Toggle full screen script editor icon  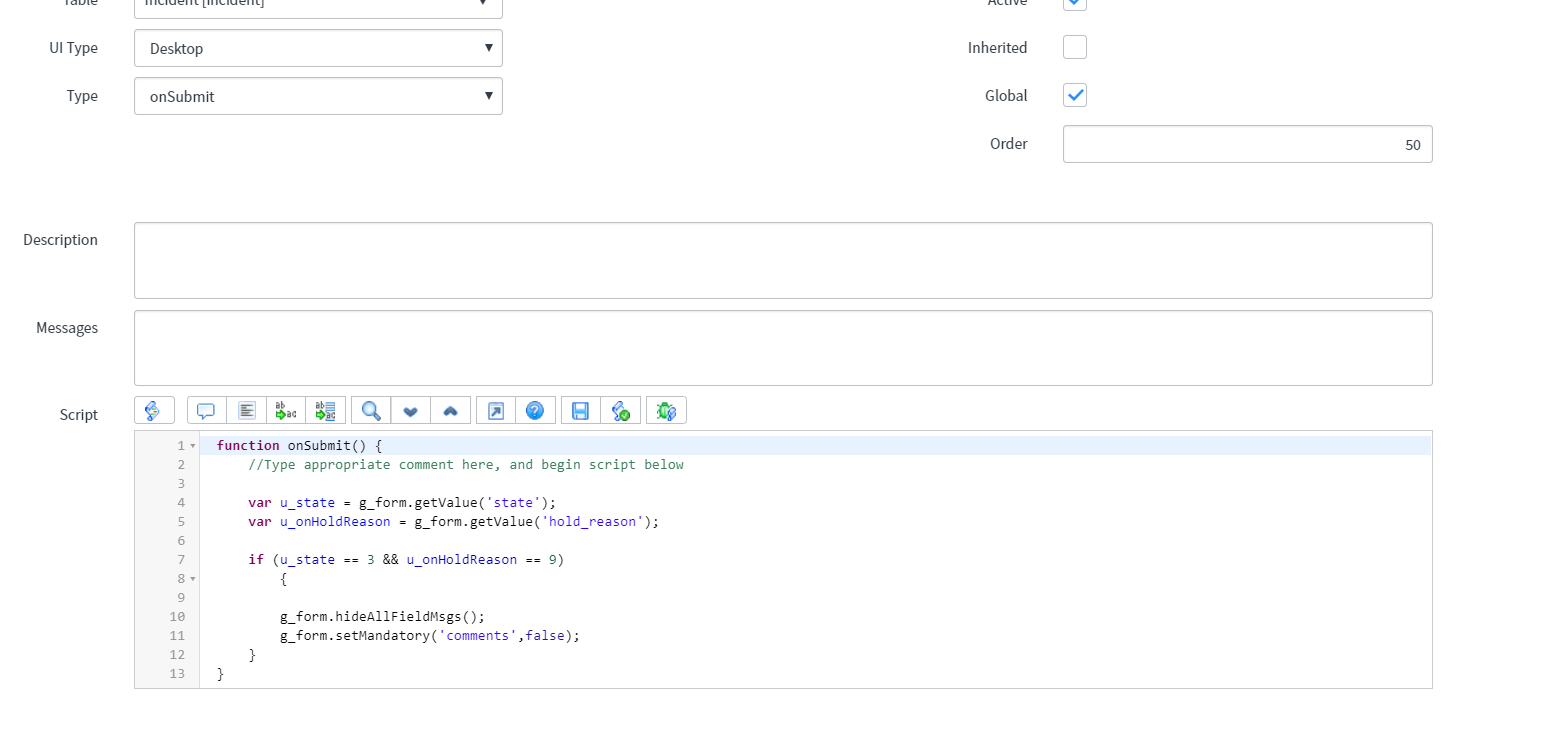[x=495, y=410]
